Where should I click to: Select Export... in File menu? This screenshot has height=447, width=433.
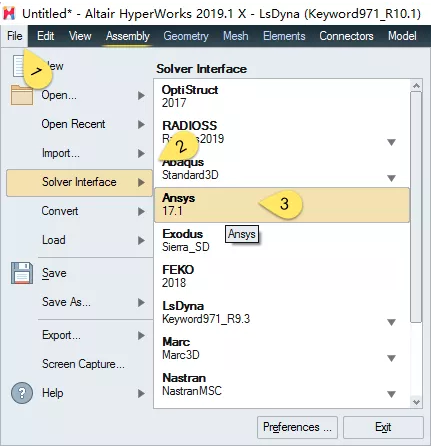coord(79,335)
